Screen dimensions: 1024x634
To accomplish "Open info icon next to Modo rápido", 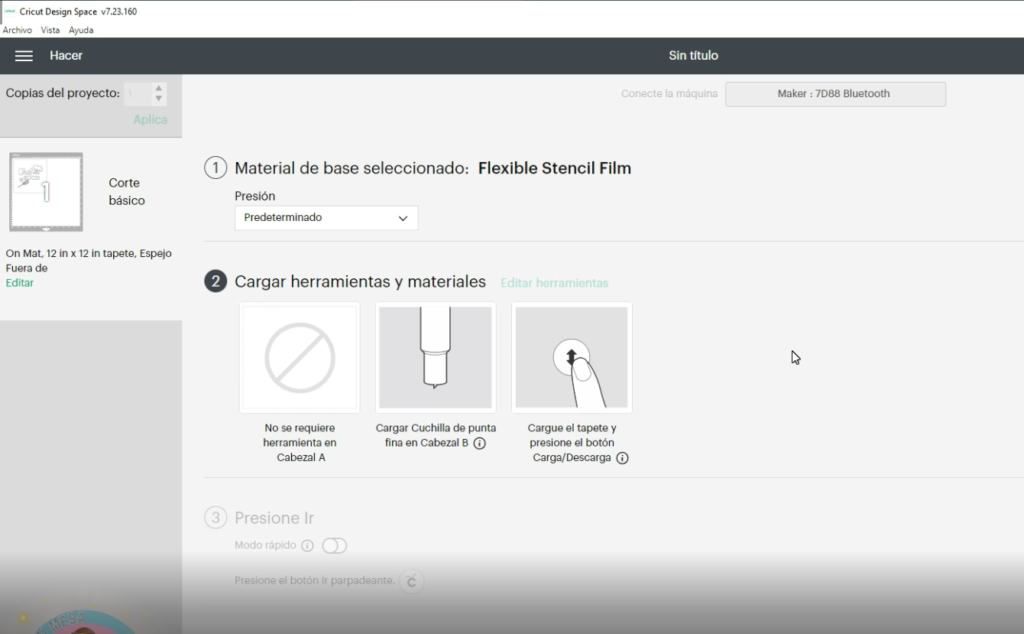I will [307, 545].
